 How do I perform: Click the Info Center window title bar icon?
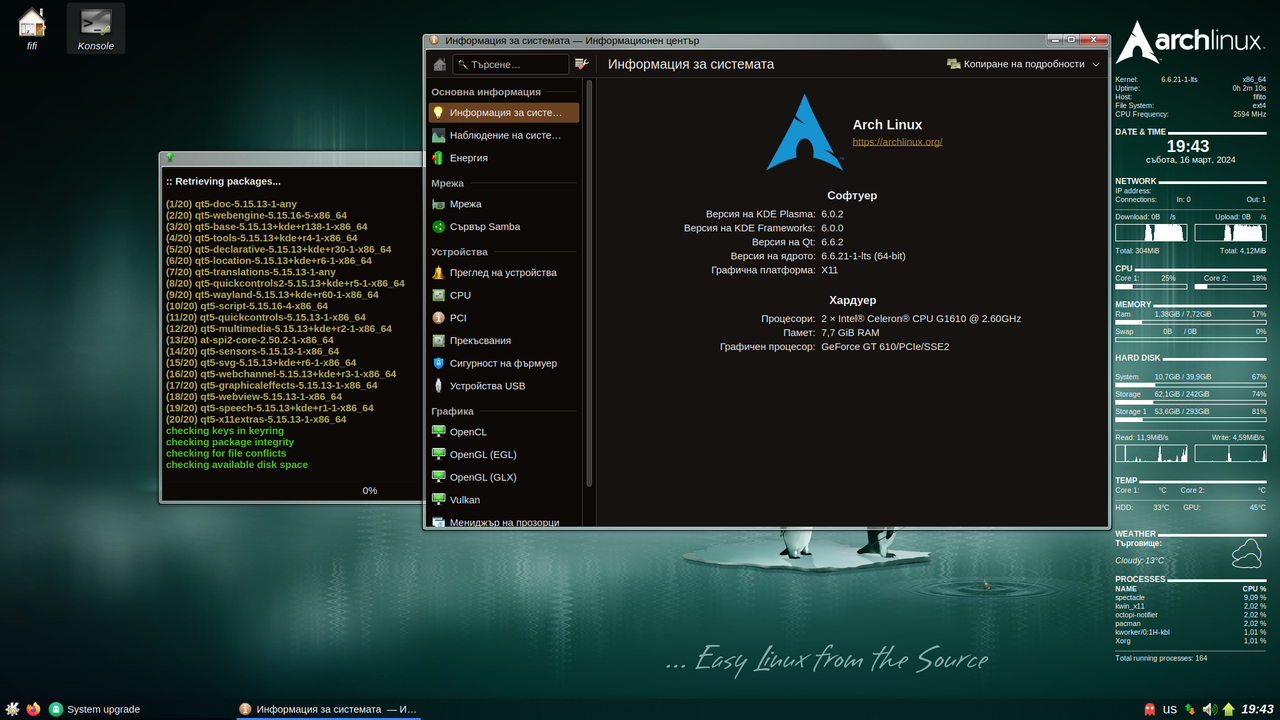point(433,40)
